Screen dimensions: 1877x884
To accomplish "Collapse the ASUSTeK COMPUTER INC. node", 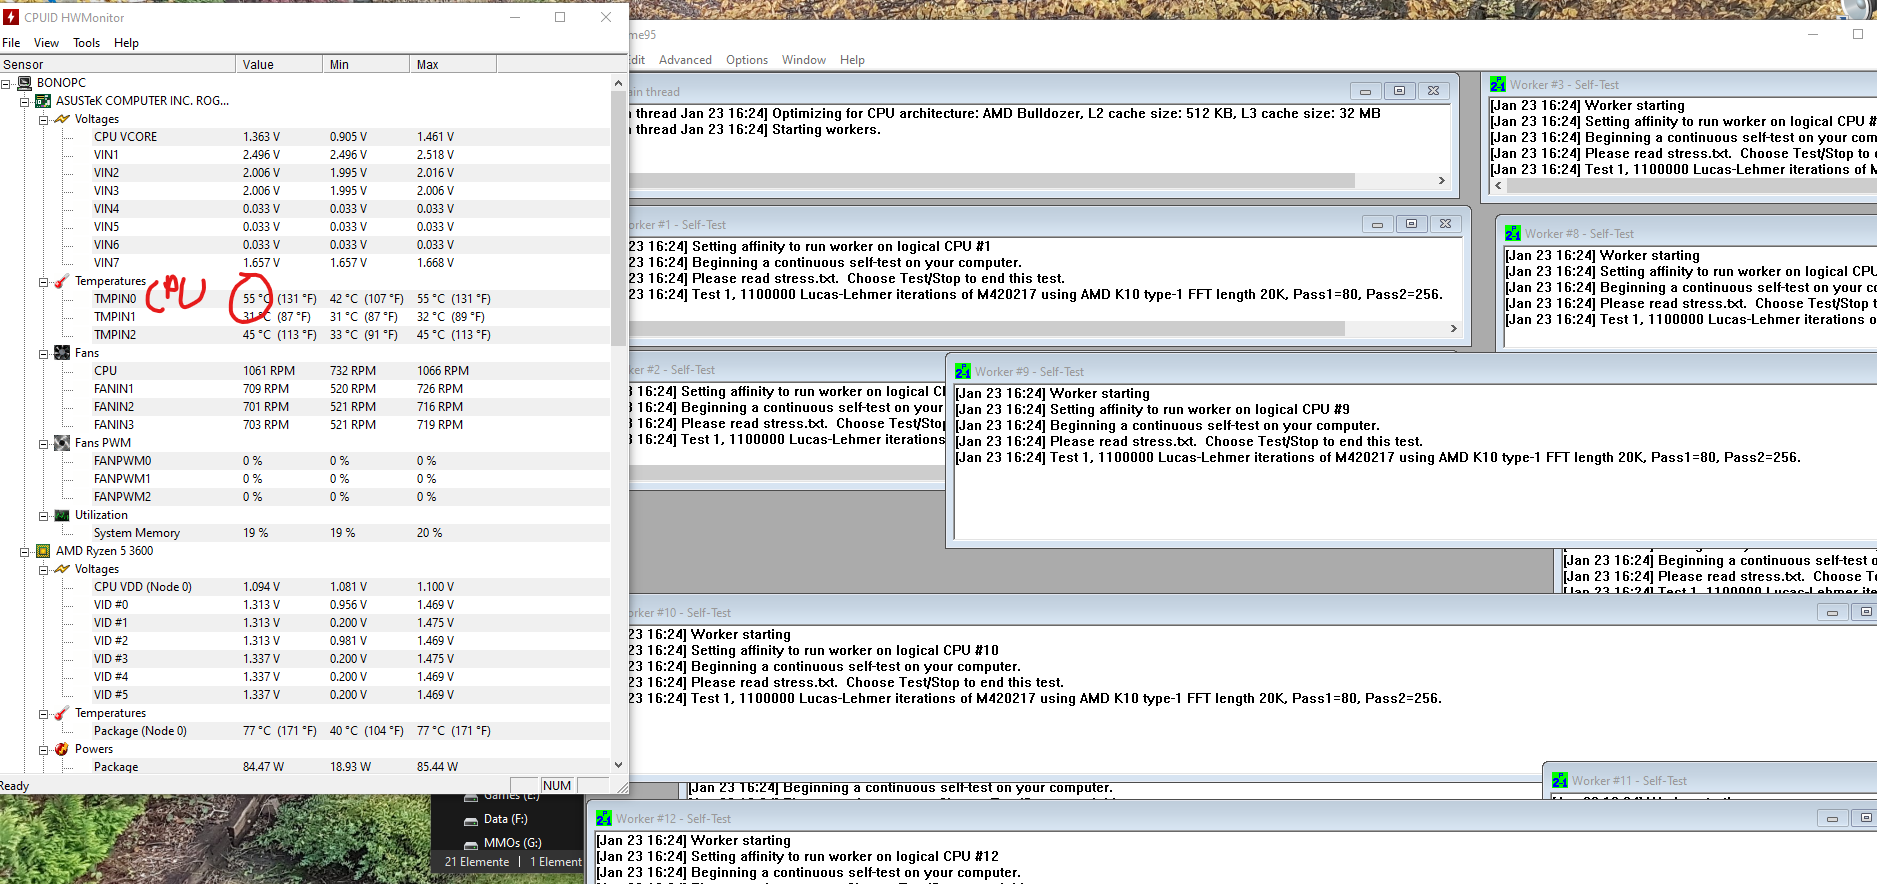I will (25, 101).
